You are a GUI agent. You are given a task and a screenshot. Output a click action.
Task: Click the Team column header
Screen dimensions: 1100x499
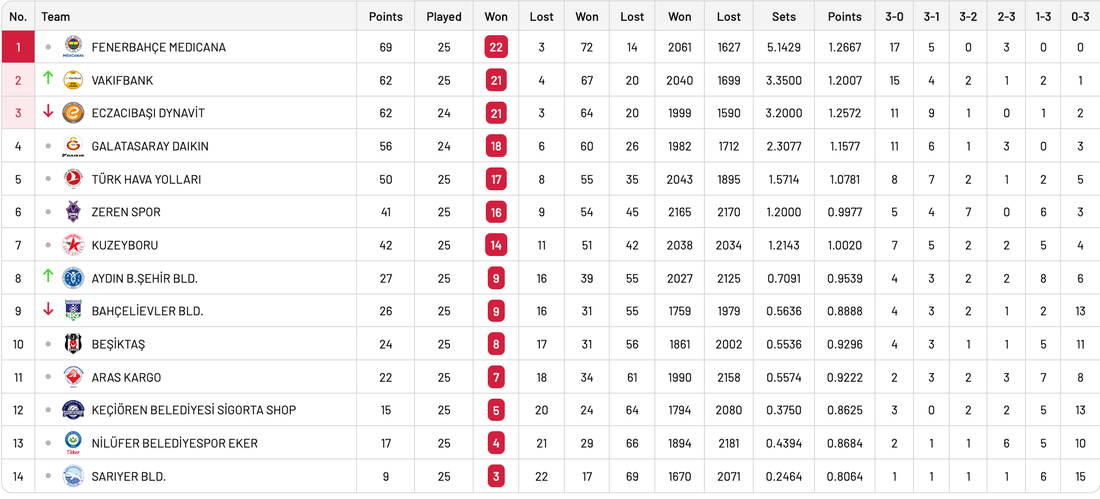[x=56, y=16]
